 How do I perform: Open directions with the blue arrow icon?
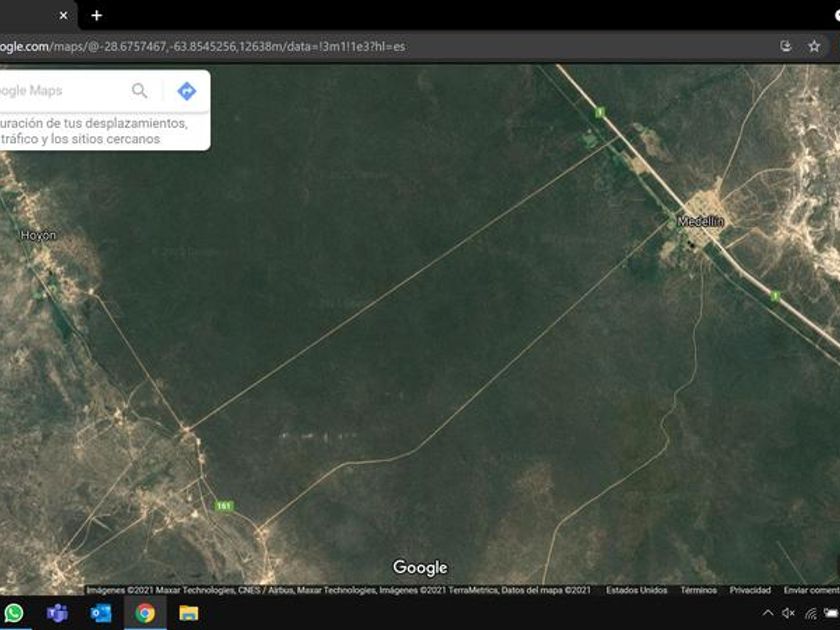pos(186,91)
